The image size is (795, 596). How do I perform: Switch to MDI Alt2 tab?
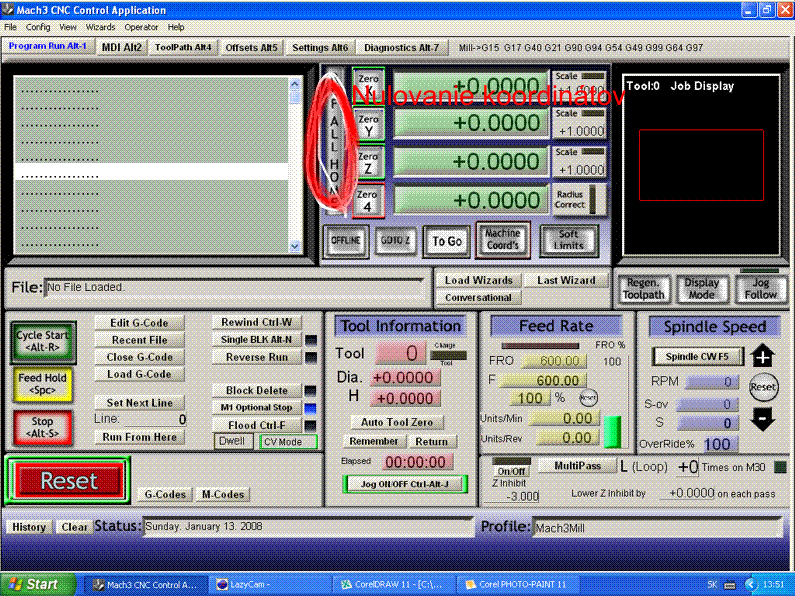tap(122, 48)
